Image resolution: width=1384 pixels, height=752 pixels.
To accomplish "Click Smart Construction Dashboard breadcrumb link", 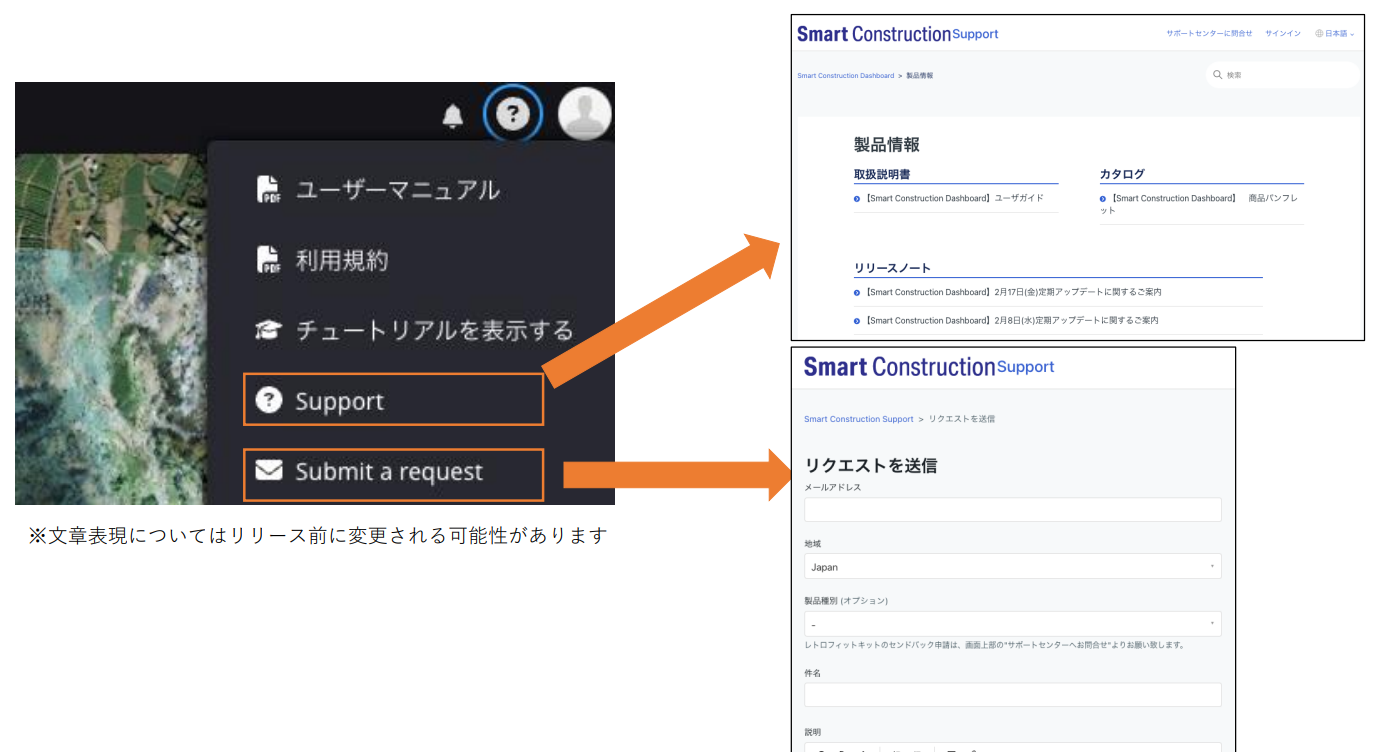I will [x=846, y=76].
